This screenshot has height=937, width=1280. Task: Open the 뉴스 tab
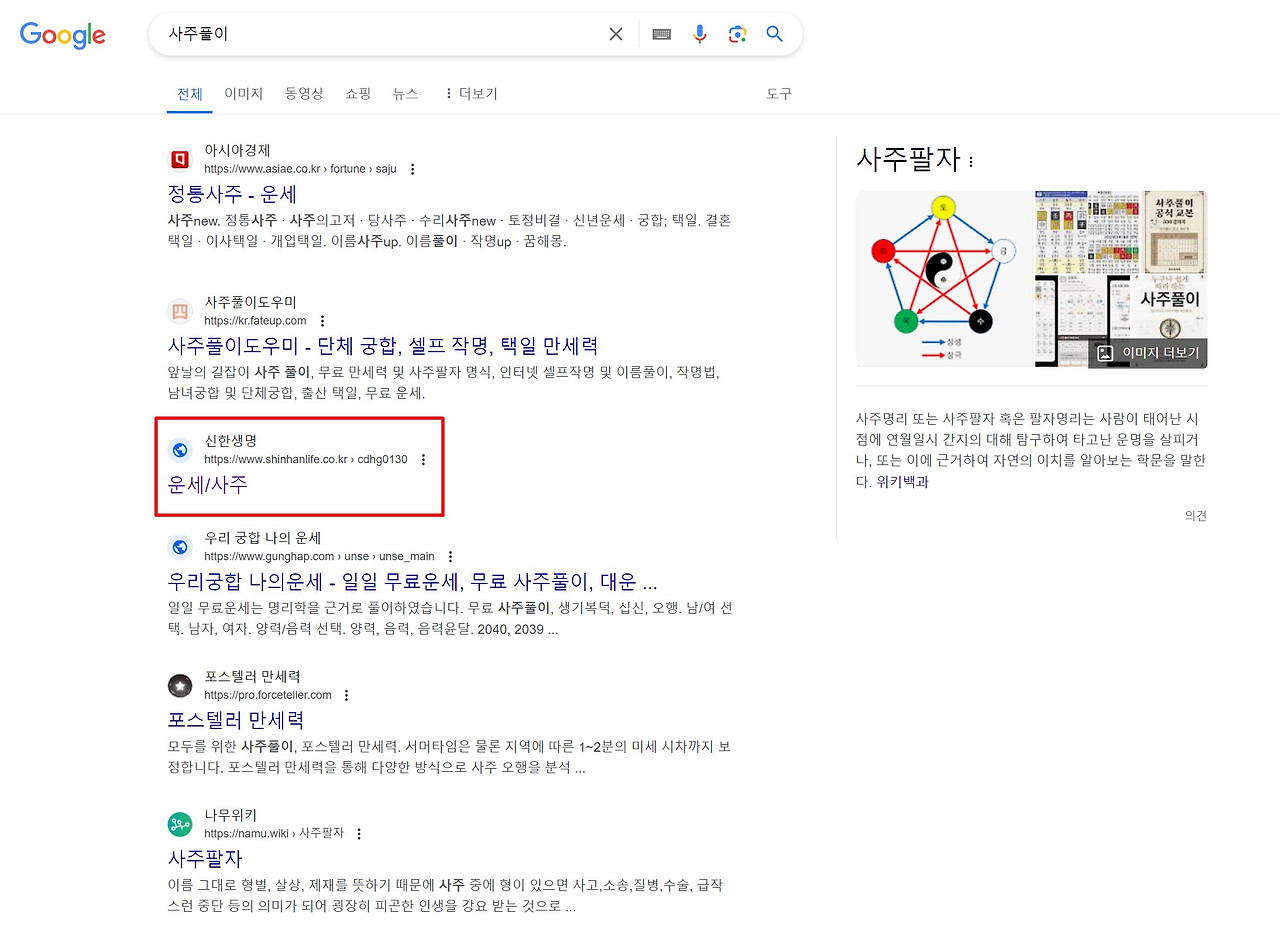click(406, 93)
